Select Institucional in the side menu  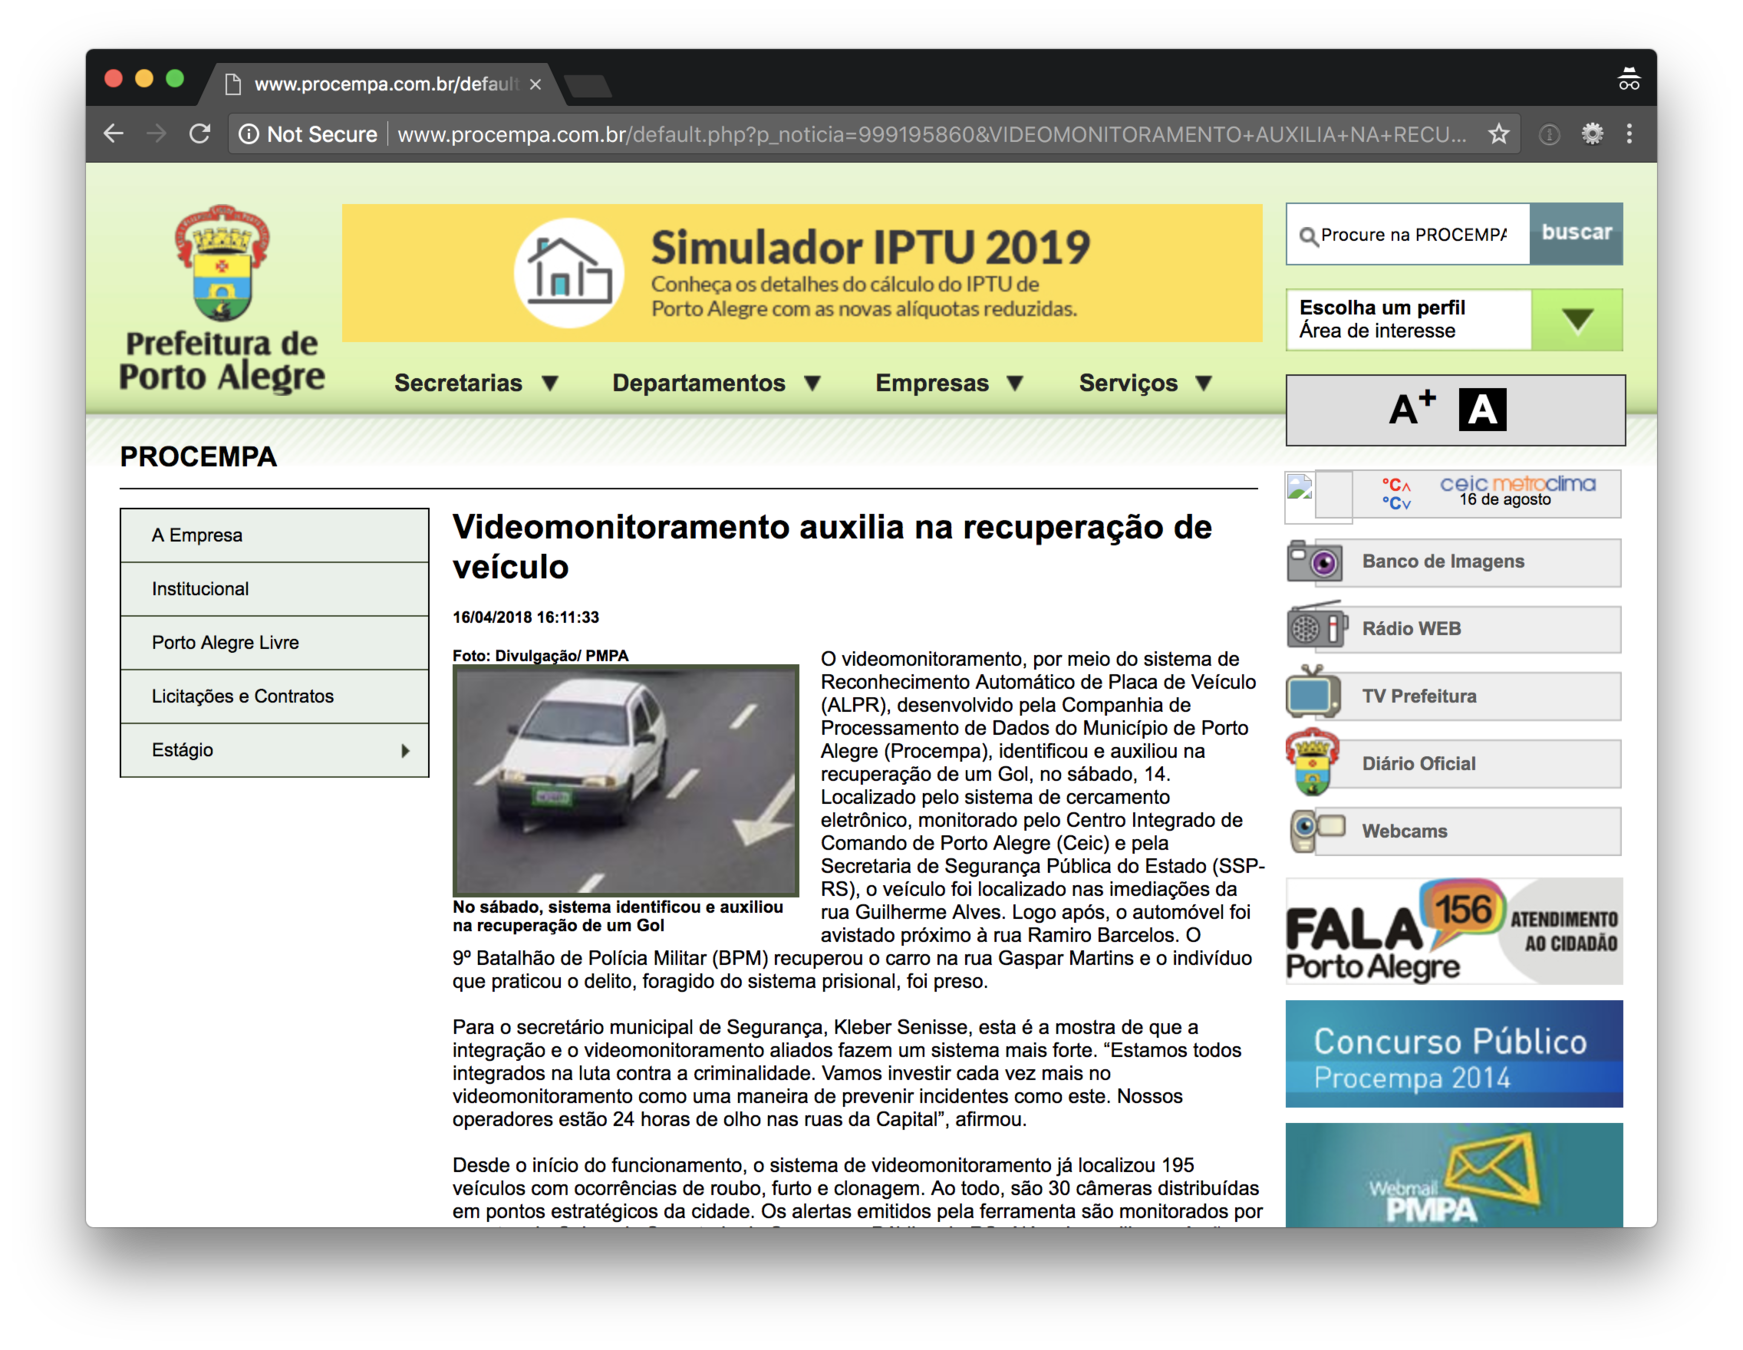275,589
